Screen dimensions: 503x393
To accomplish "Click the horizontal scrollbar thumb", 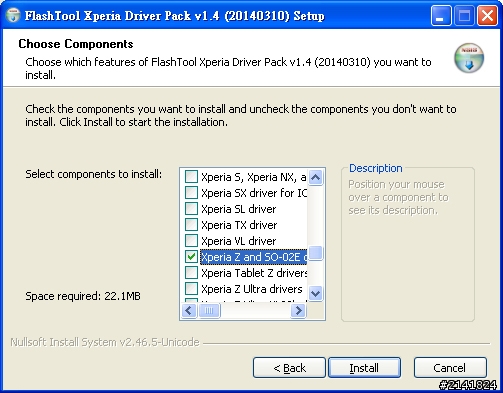I will 209,311.
